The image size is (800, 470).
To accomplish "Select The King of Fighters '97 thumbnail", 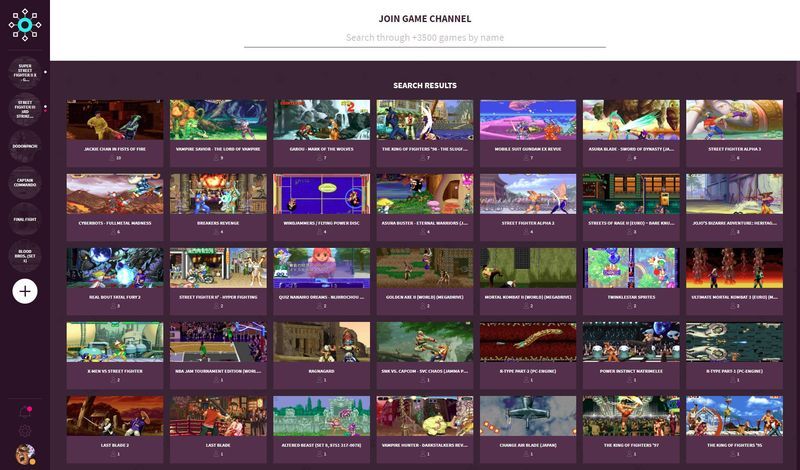I will (631, 416).
